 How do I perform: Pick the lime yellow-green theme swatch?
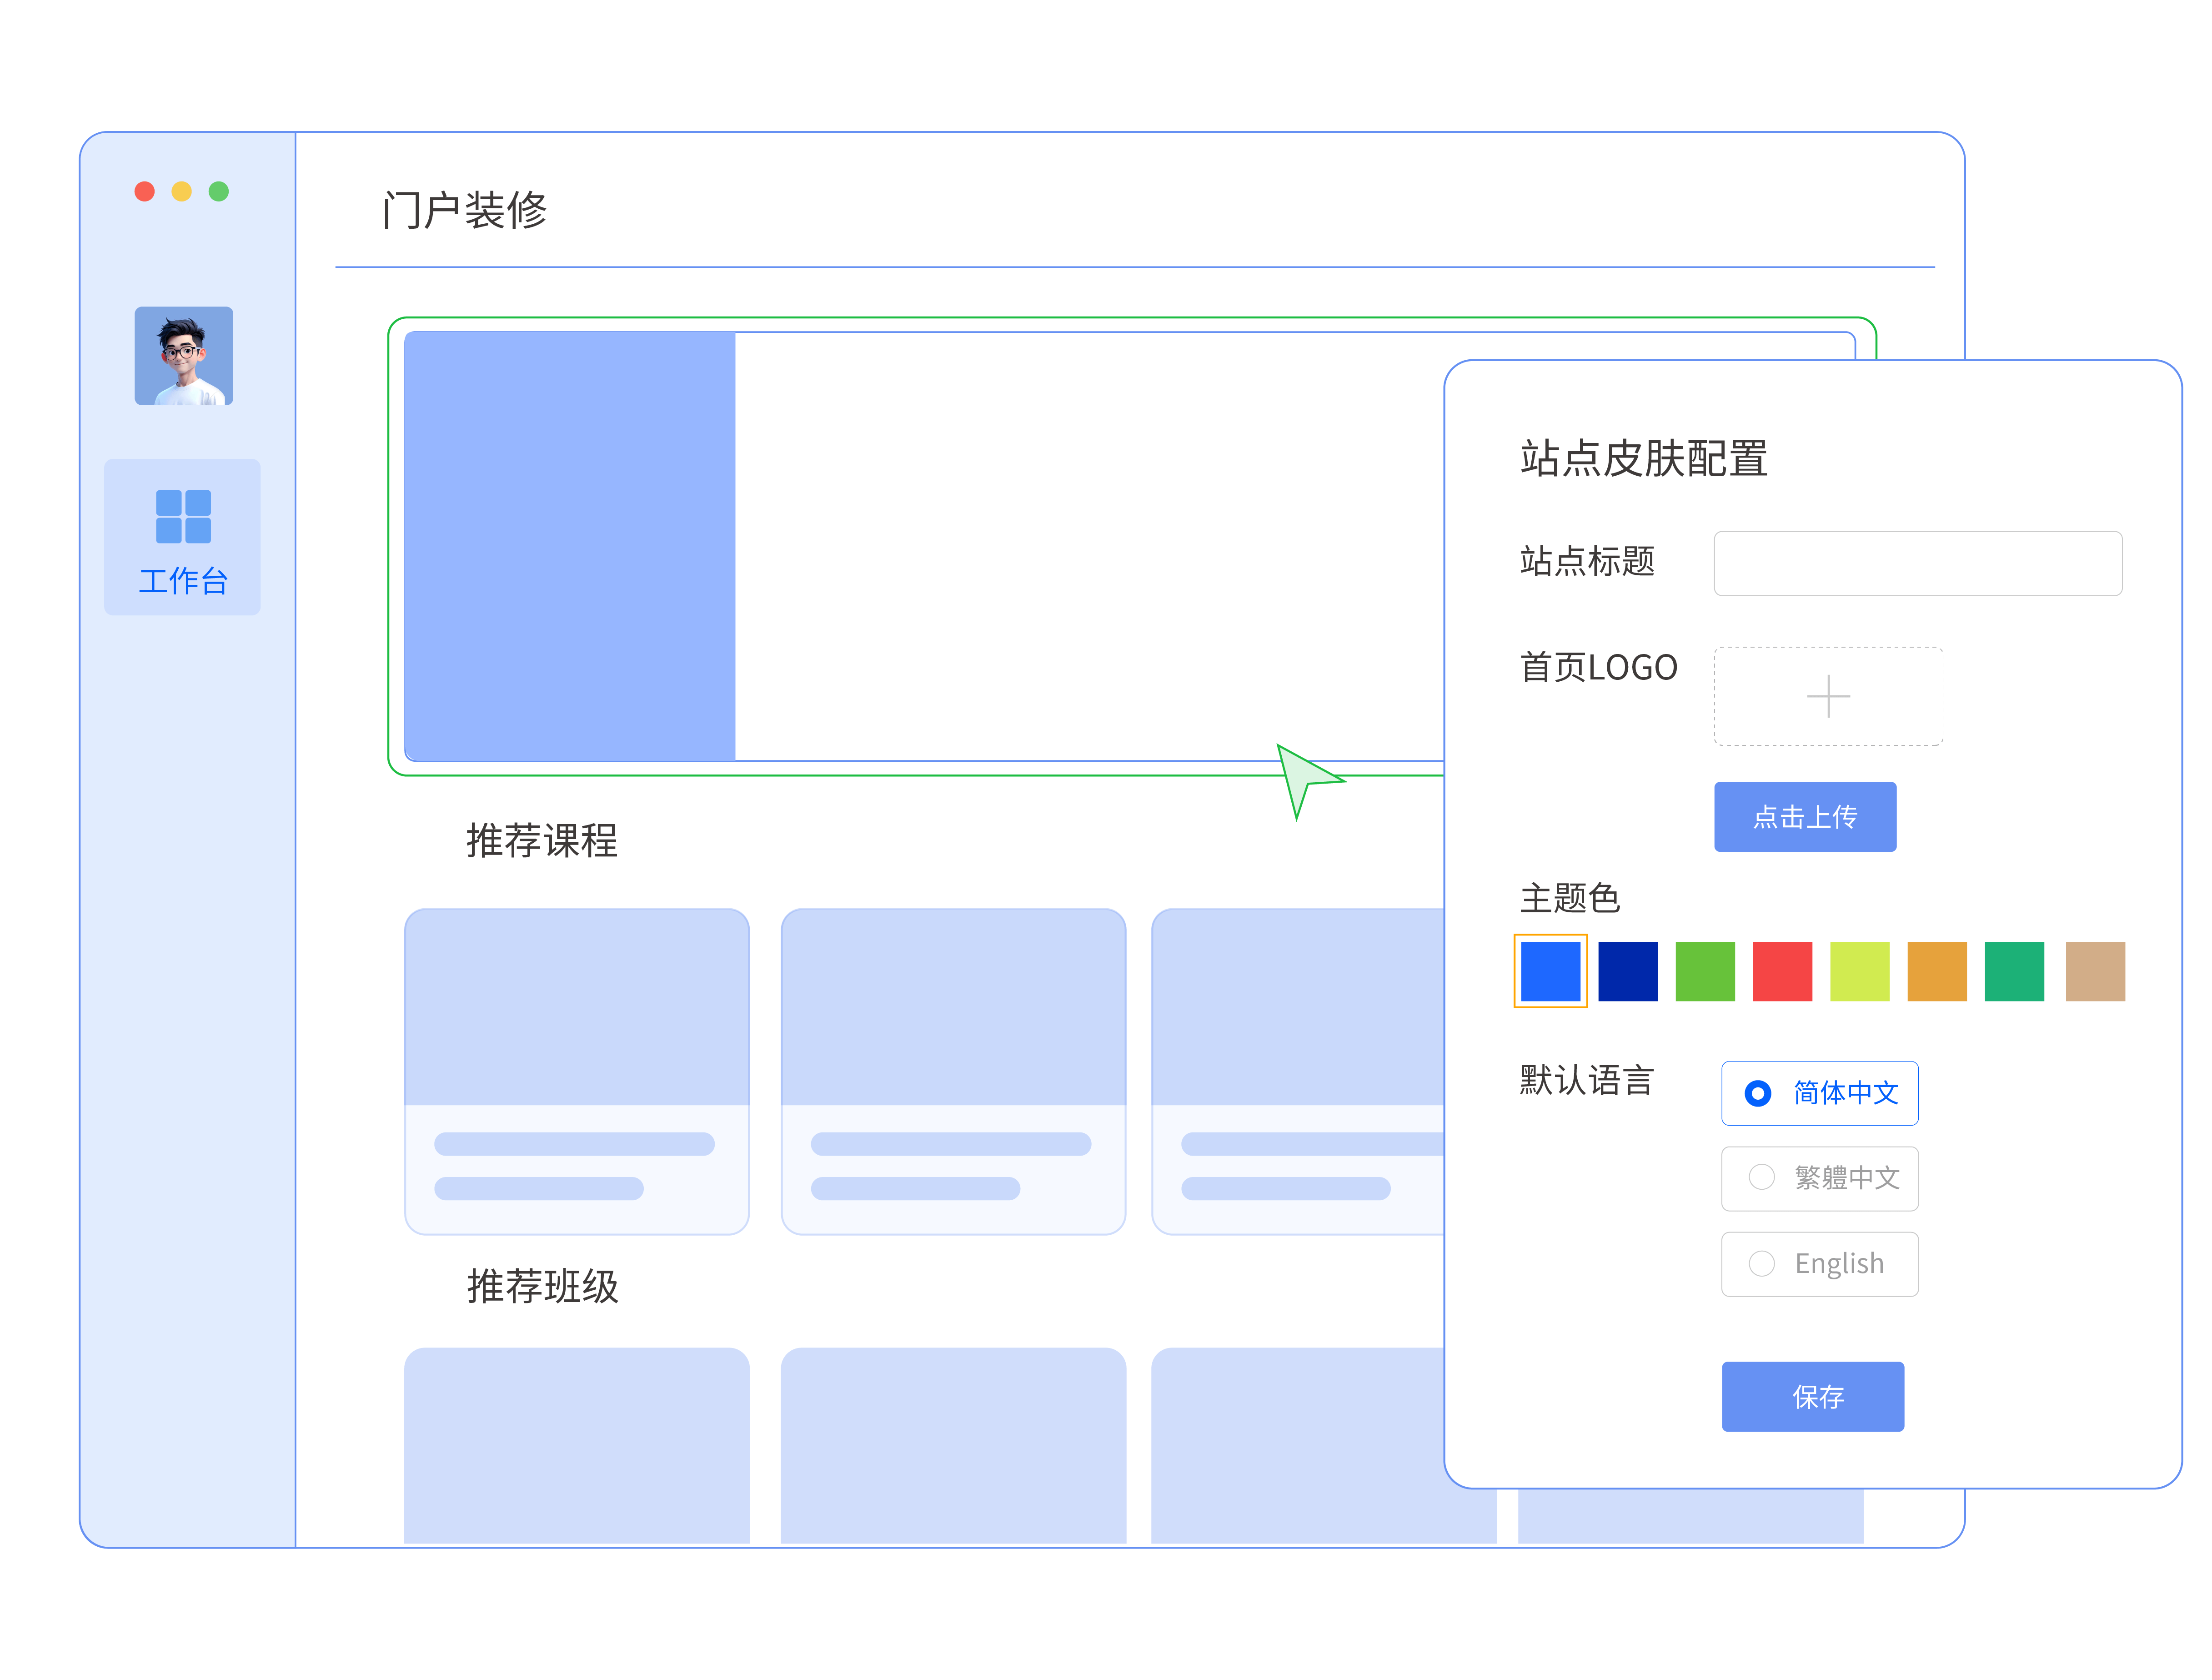1859,971
